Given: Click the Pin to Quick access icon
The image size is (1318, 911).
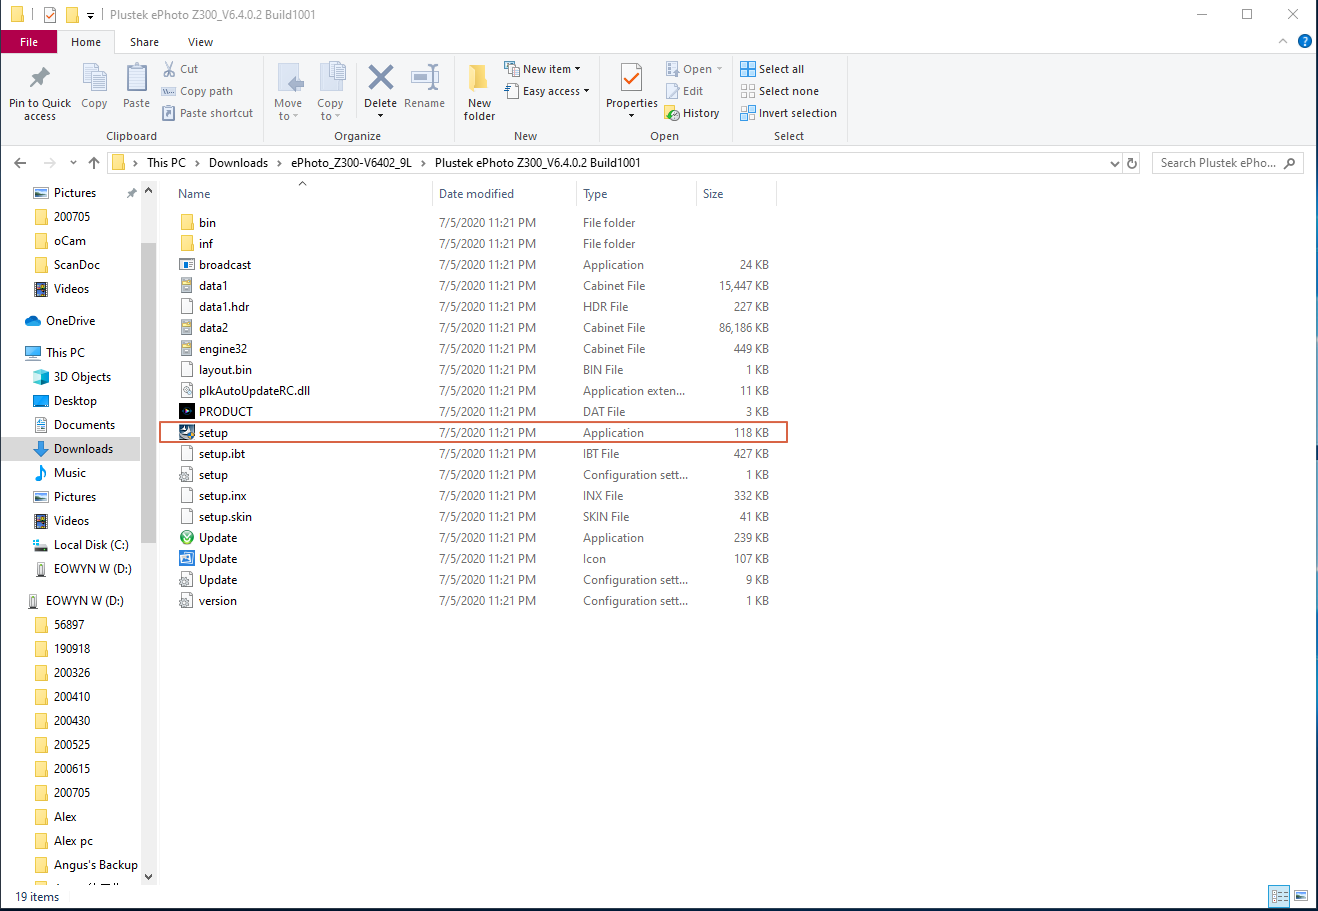Looking at the screenshot, I should [40, 78].
